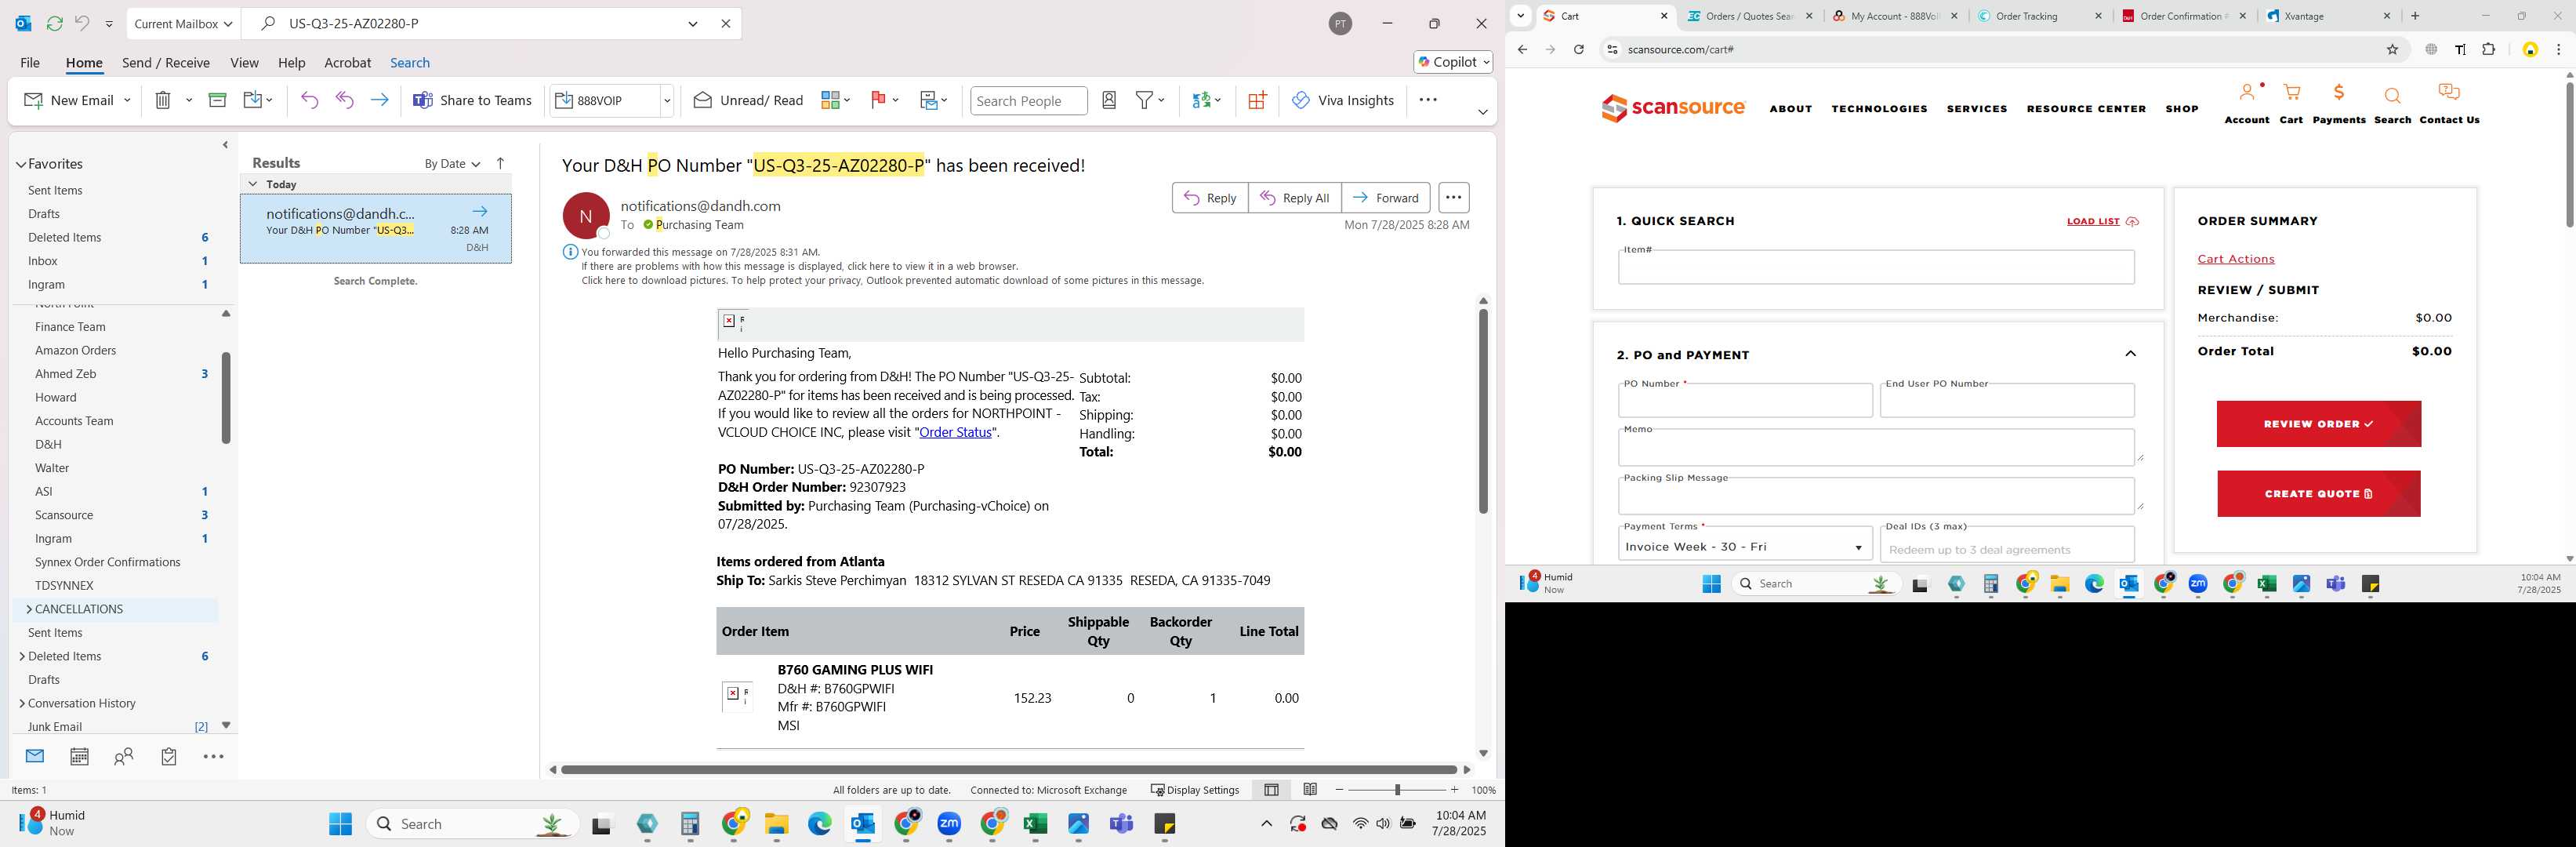Reload the ScanSource page in Chrome
The image size is (2576, 847).
click(x=1578, y=49)
